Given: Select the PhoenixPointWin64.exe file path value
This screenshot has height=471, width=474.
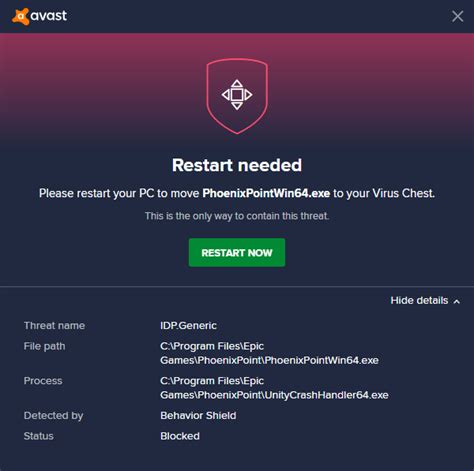Looking at the screenshot, I should point(269,353).
